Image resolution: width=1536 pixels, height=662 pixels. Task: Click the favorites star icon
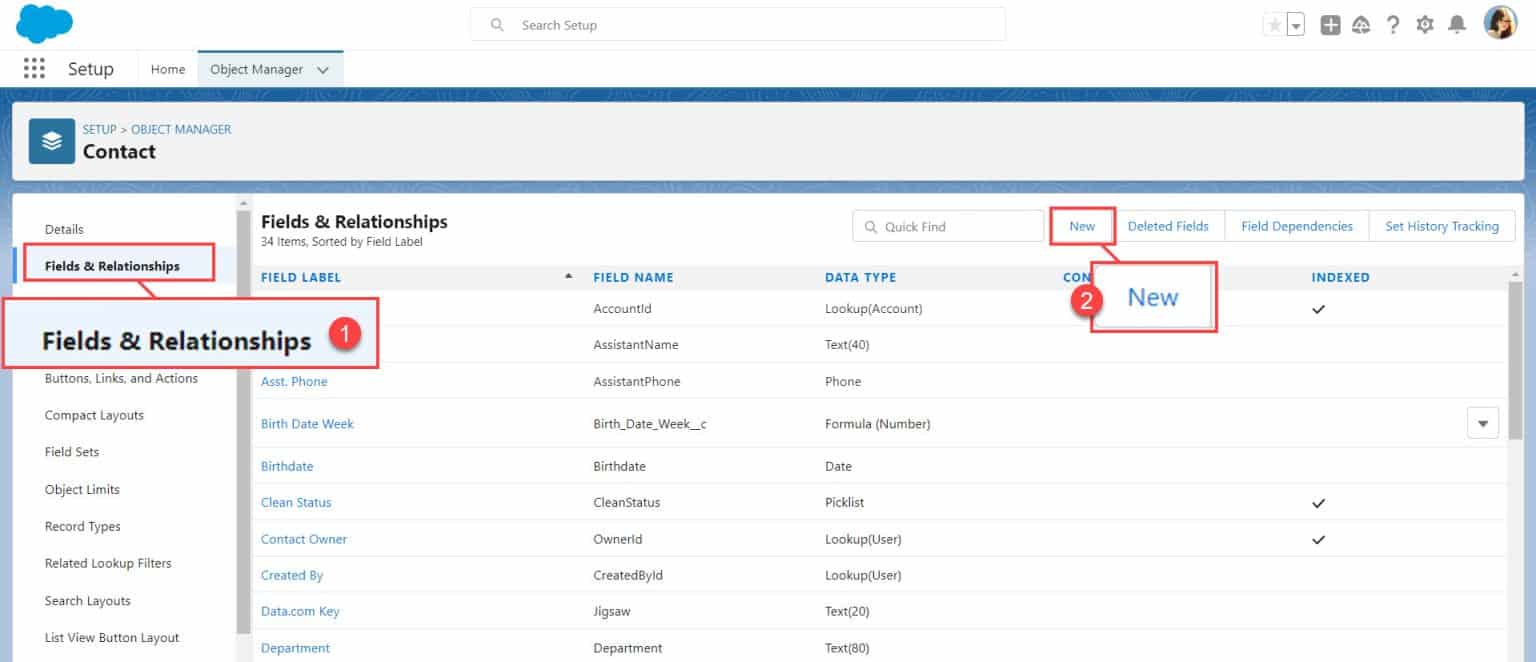pos(1274,26)
